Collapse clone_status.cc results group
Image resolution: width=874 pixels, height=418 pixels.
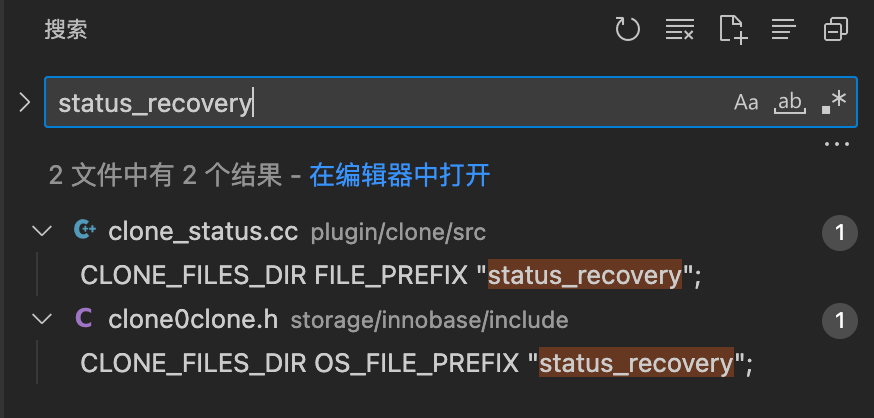tap(41, 232)
